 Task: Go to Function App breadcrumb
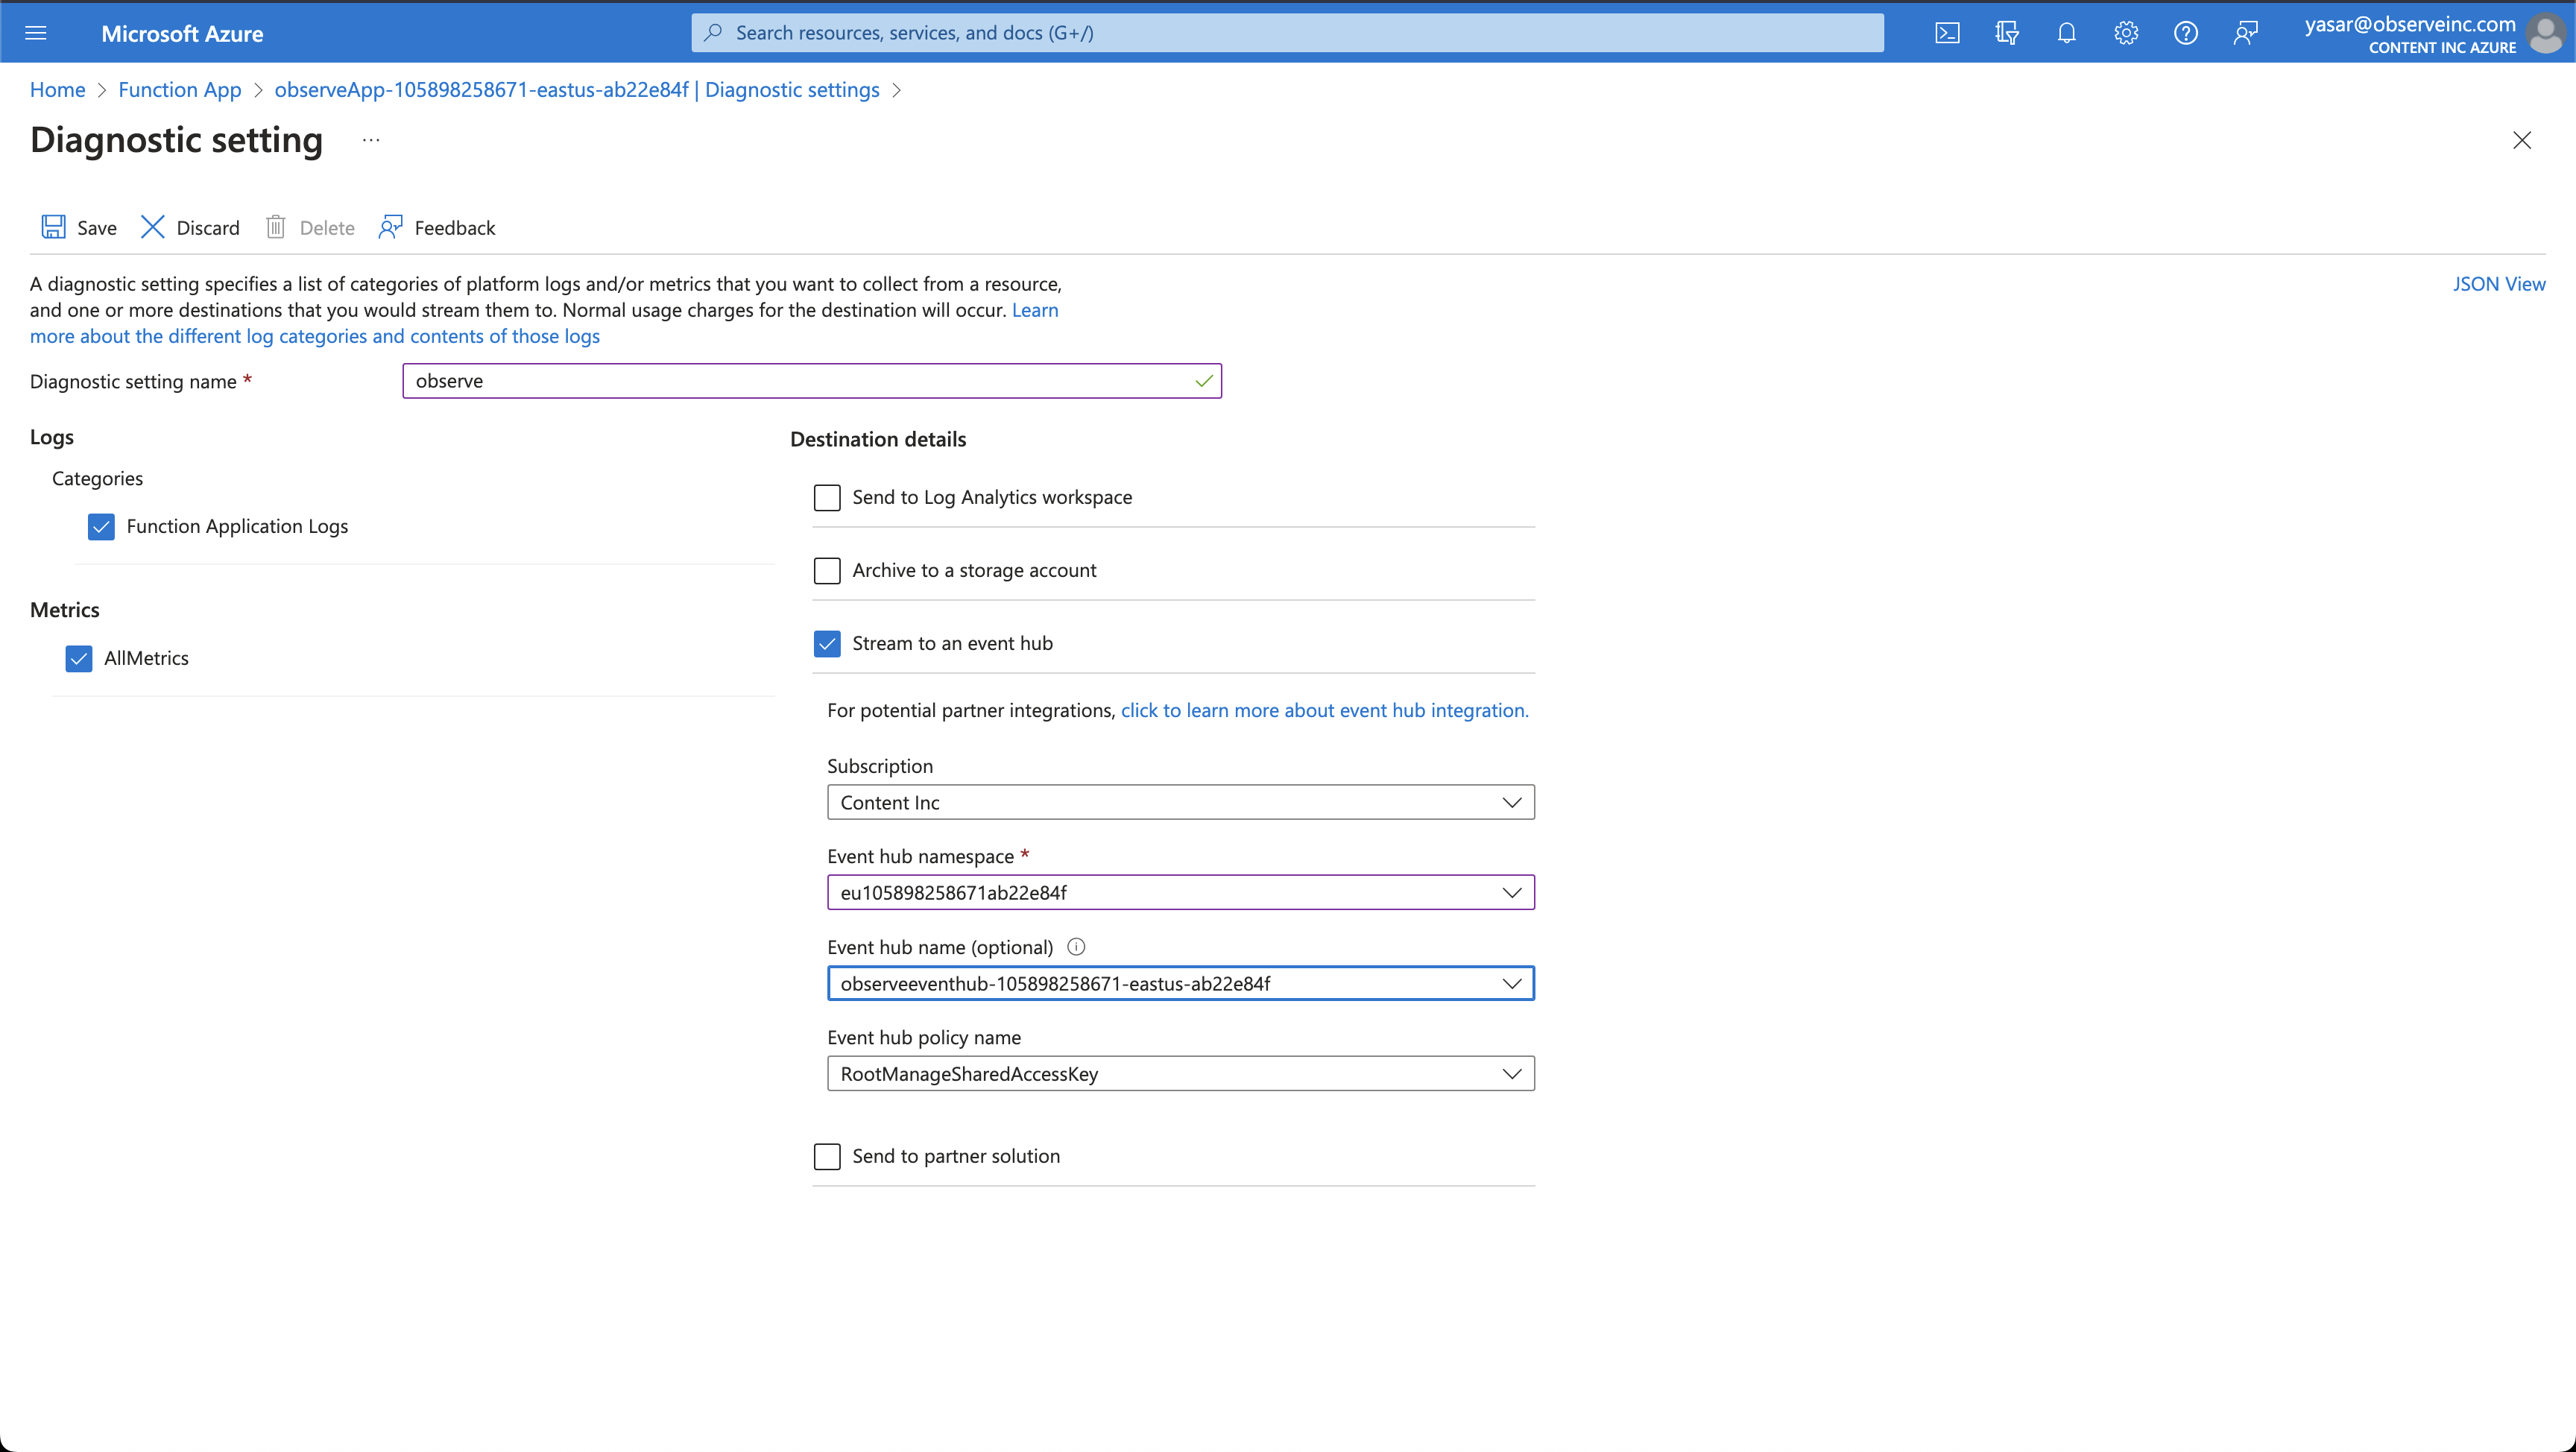180,90
